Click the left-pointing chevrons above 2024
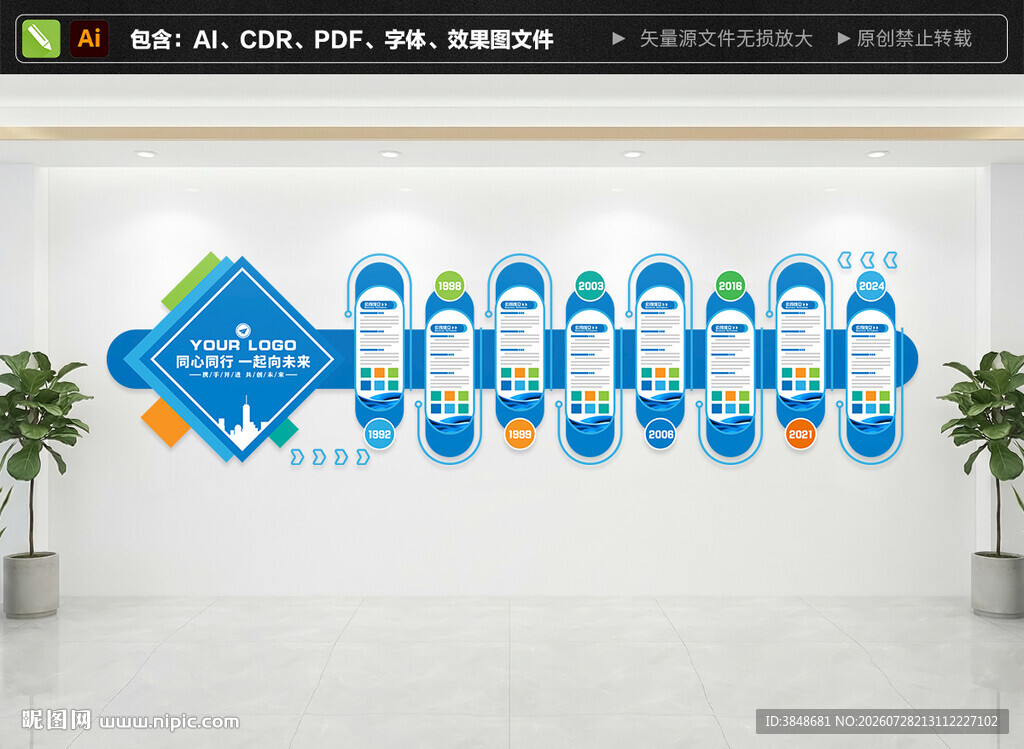This screenshot has height=749, width=1024. [868, 260]
